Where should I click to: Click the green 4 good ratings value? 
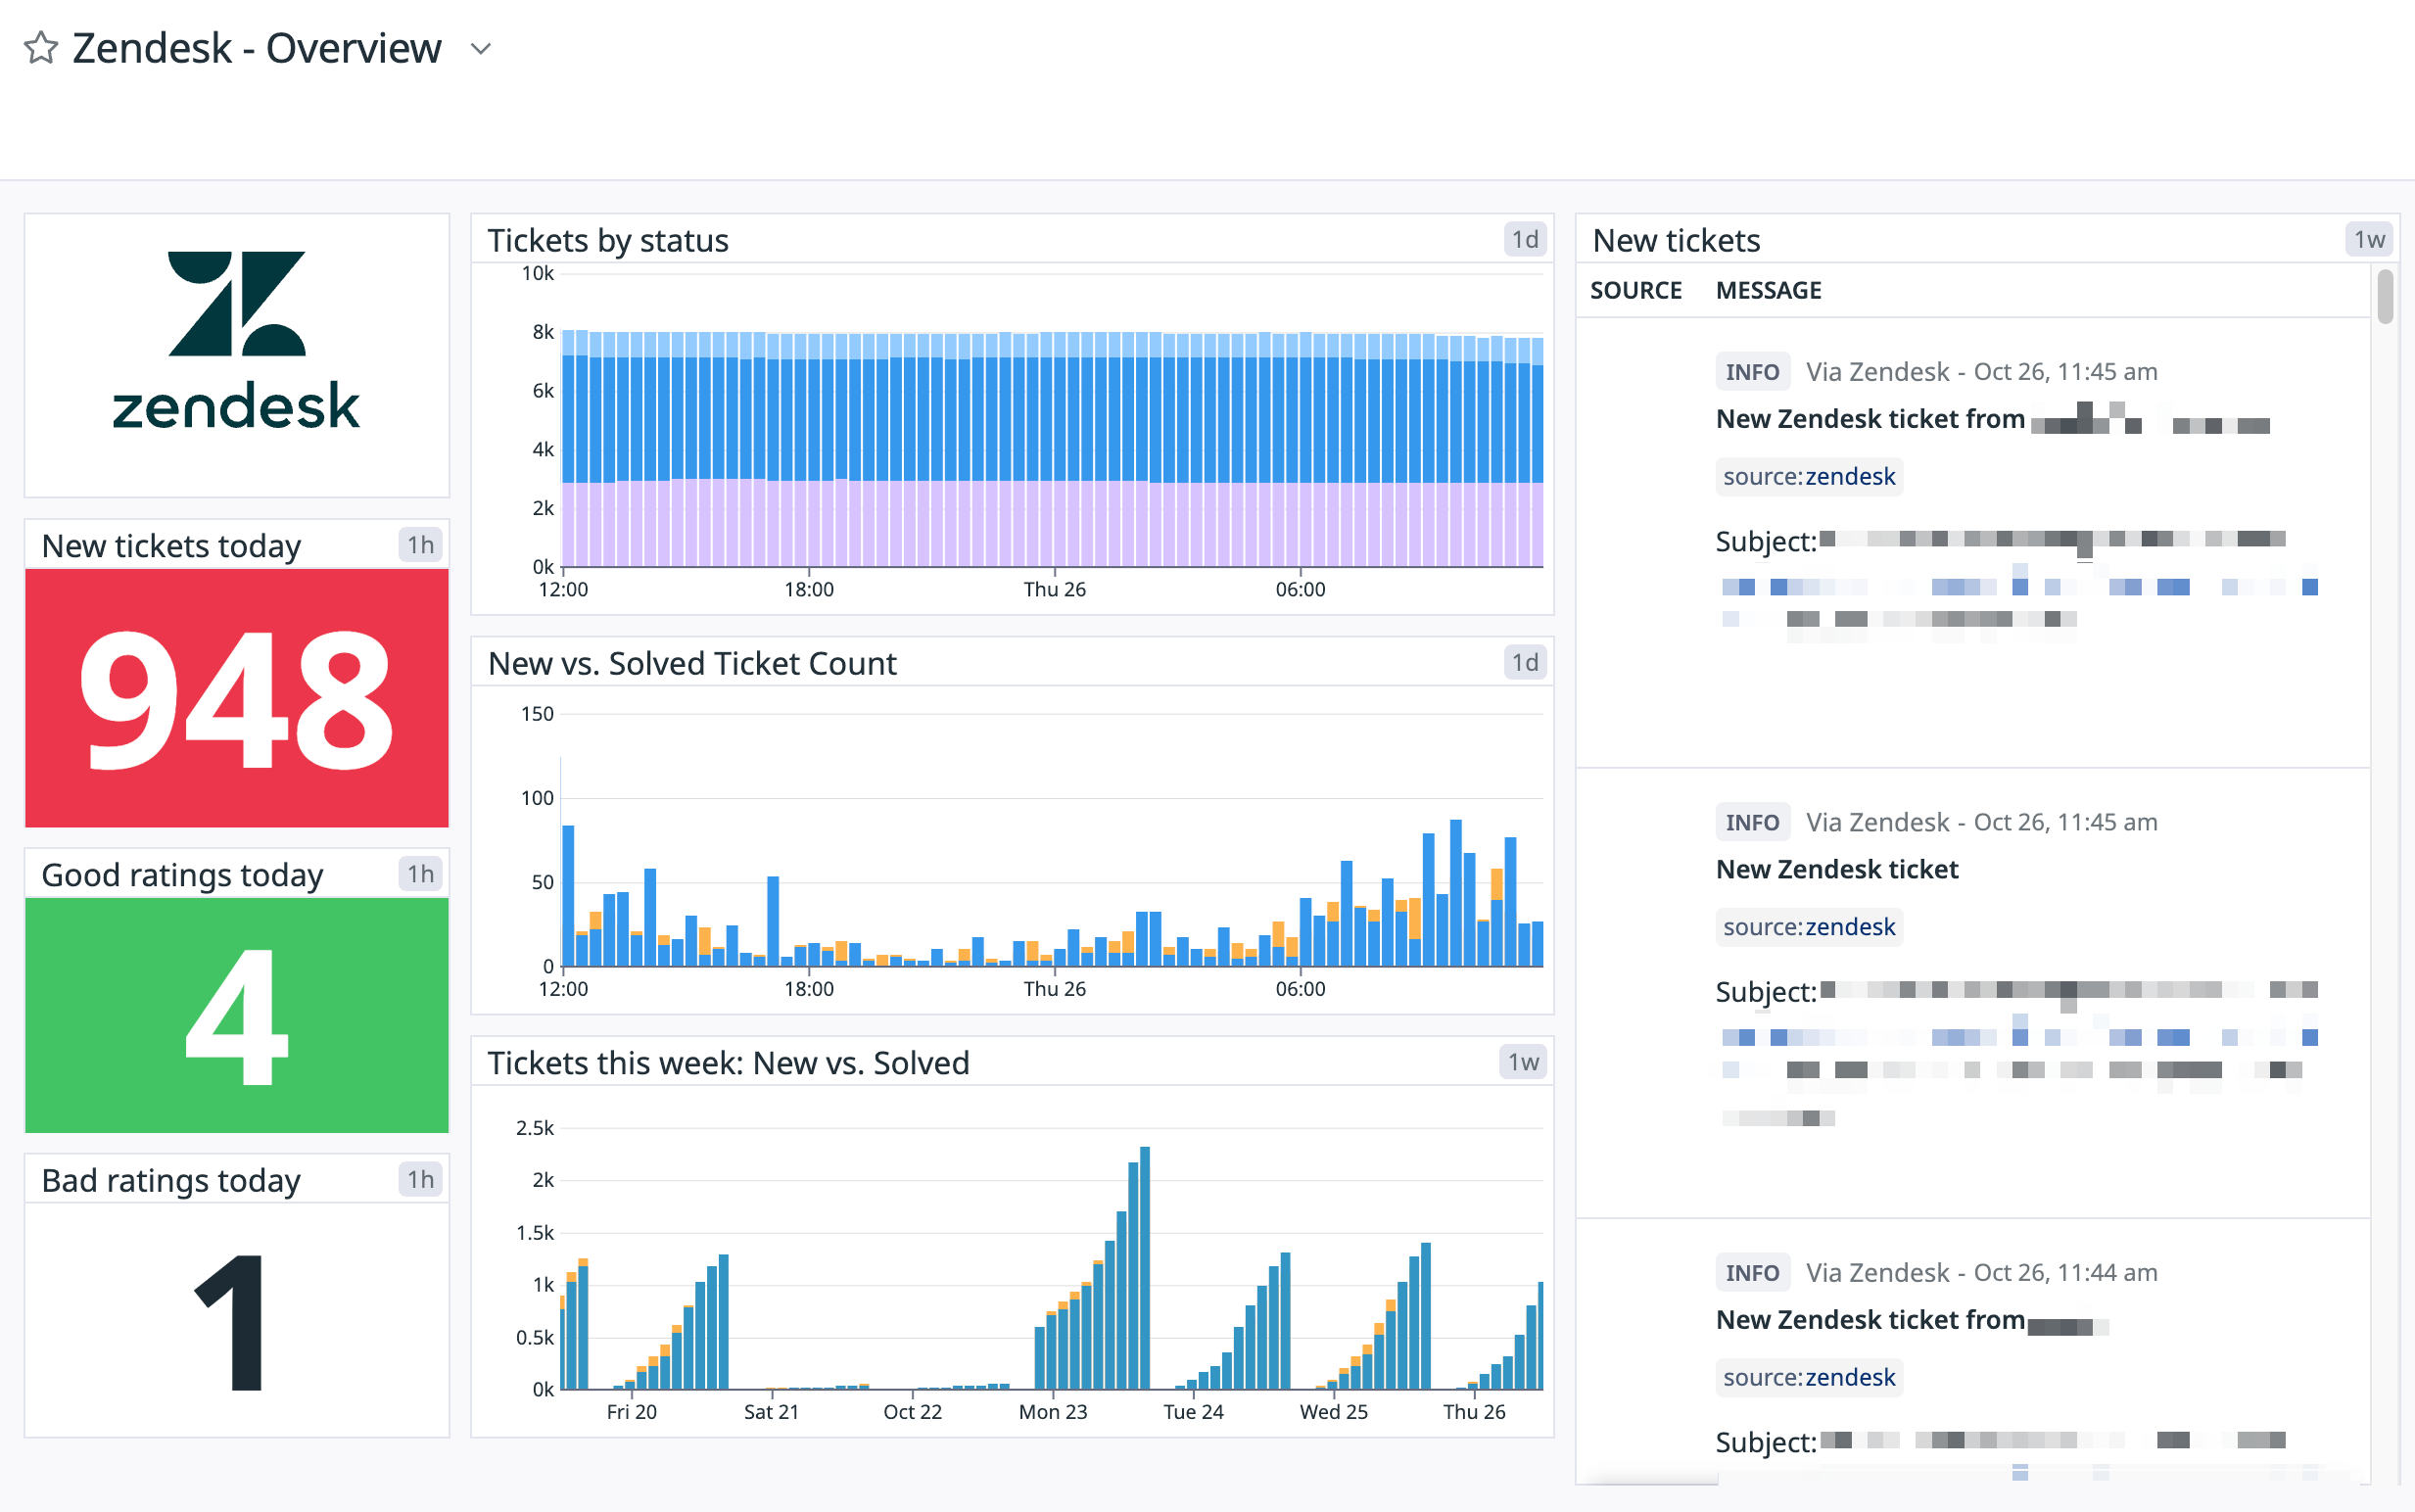click(x=237, y=1015)
